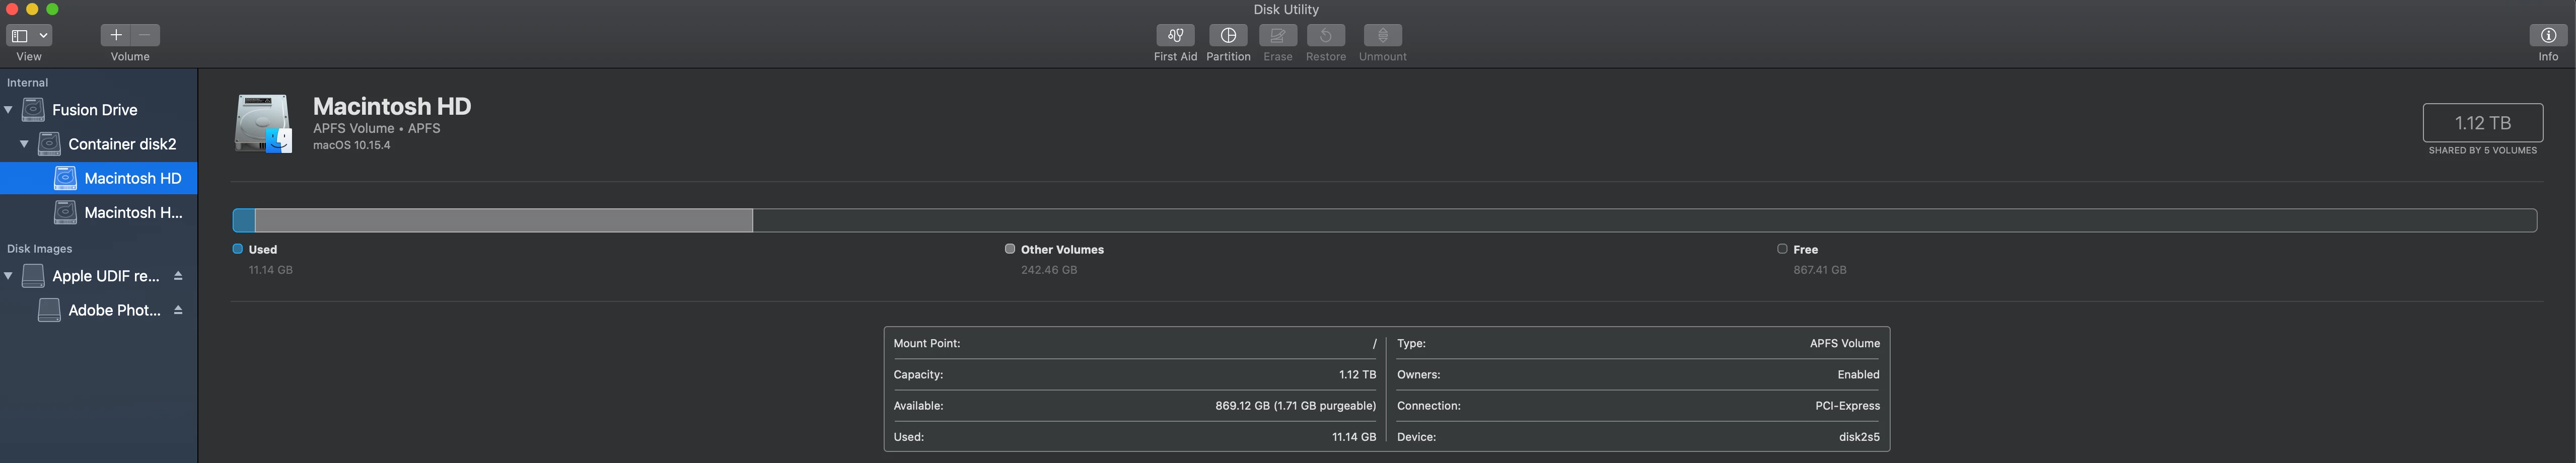This screenshot has height=463, width=2576.
Task: Select the truncated Macintosh H... volume
Action: [x=98, y=212]
